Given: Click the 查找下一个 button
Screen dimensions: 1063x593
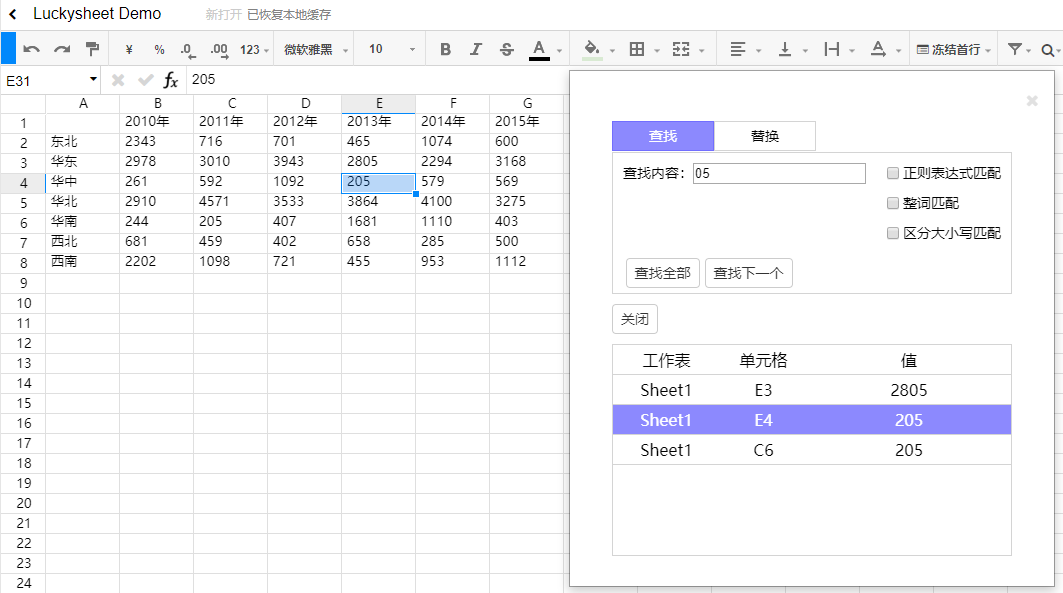Looking at the screenshot, I should click(748, 272).
